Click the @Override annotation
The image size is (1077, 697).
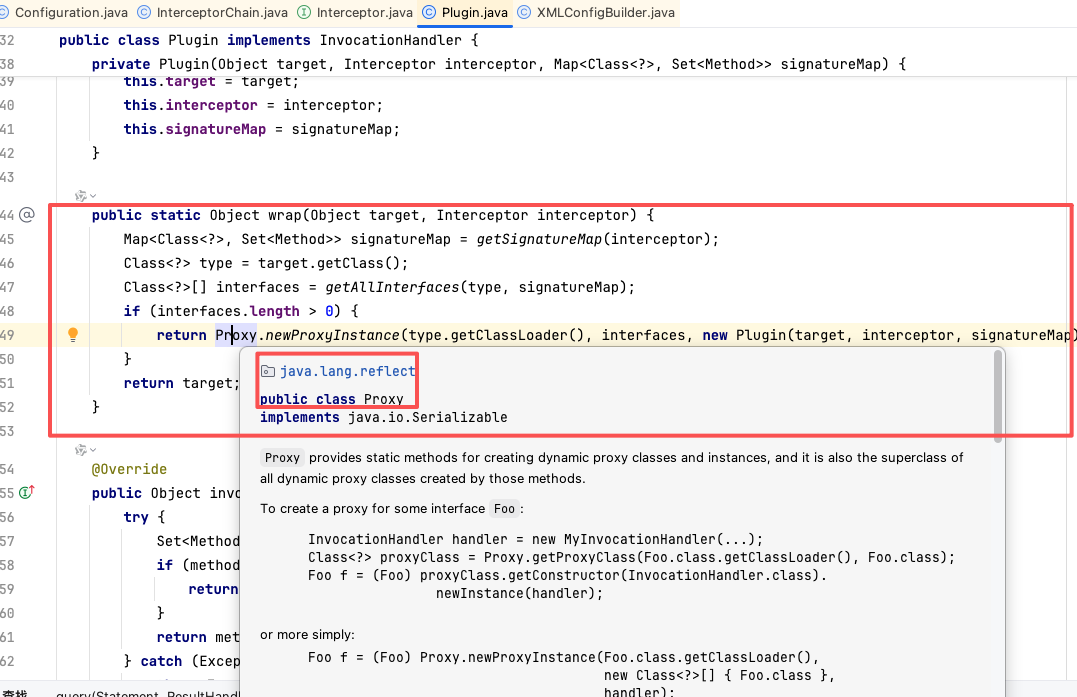(129, 469)
